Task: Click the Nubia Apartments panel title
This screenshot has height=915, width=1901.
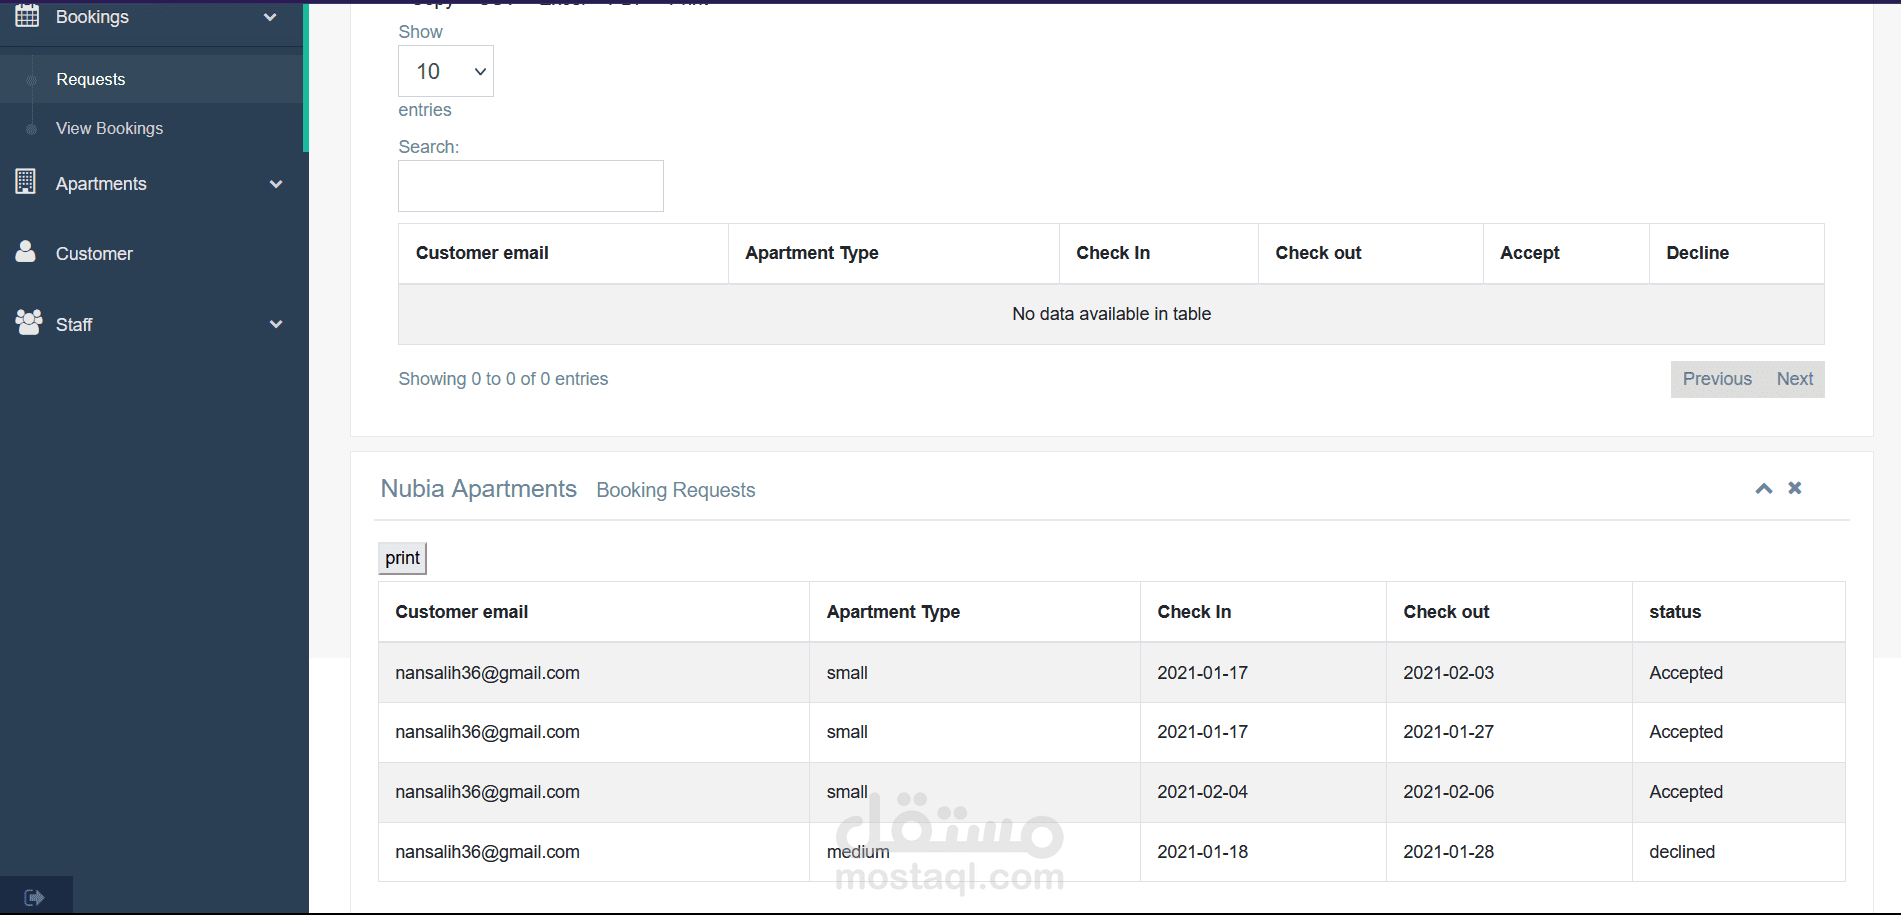Action: tap(478, 489)
